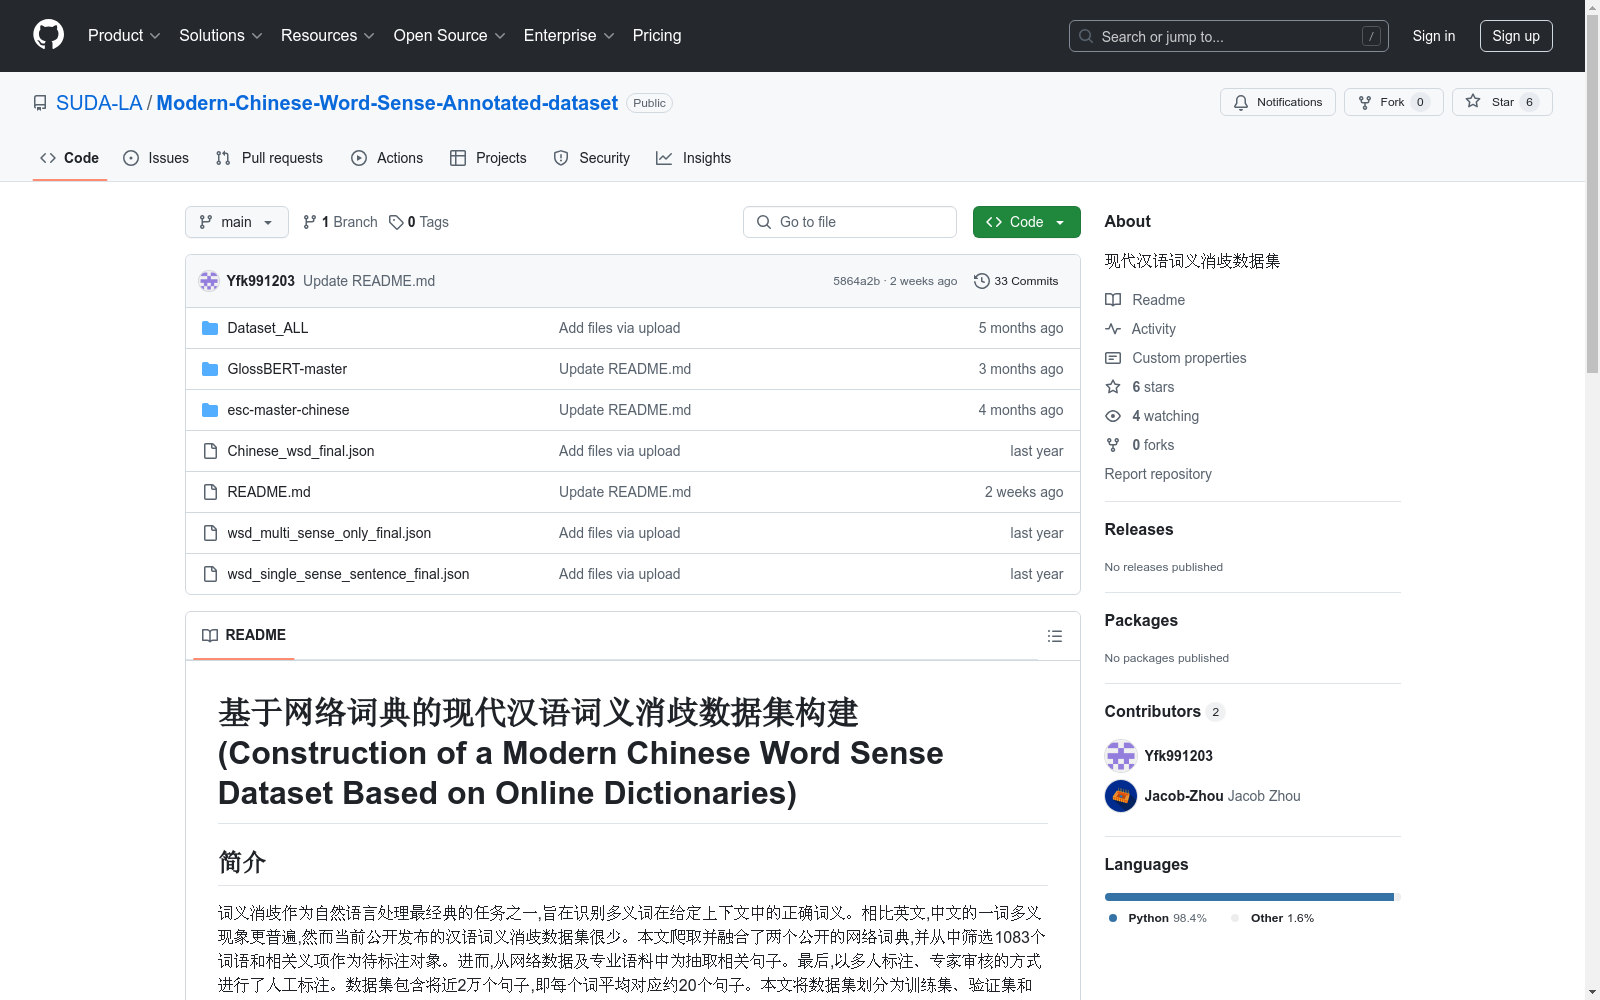
Task: Open the Insights tab
Action: coord(693,158)
